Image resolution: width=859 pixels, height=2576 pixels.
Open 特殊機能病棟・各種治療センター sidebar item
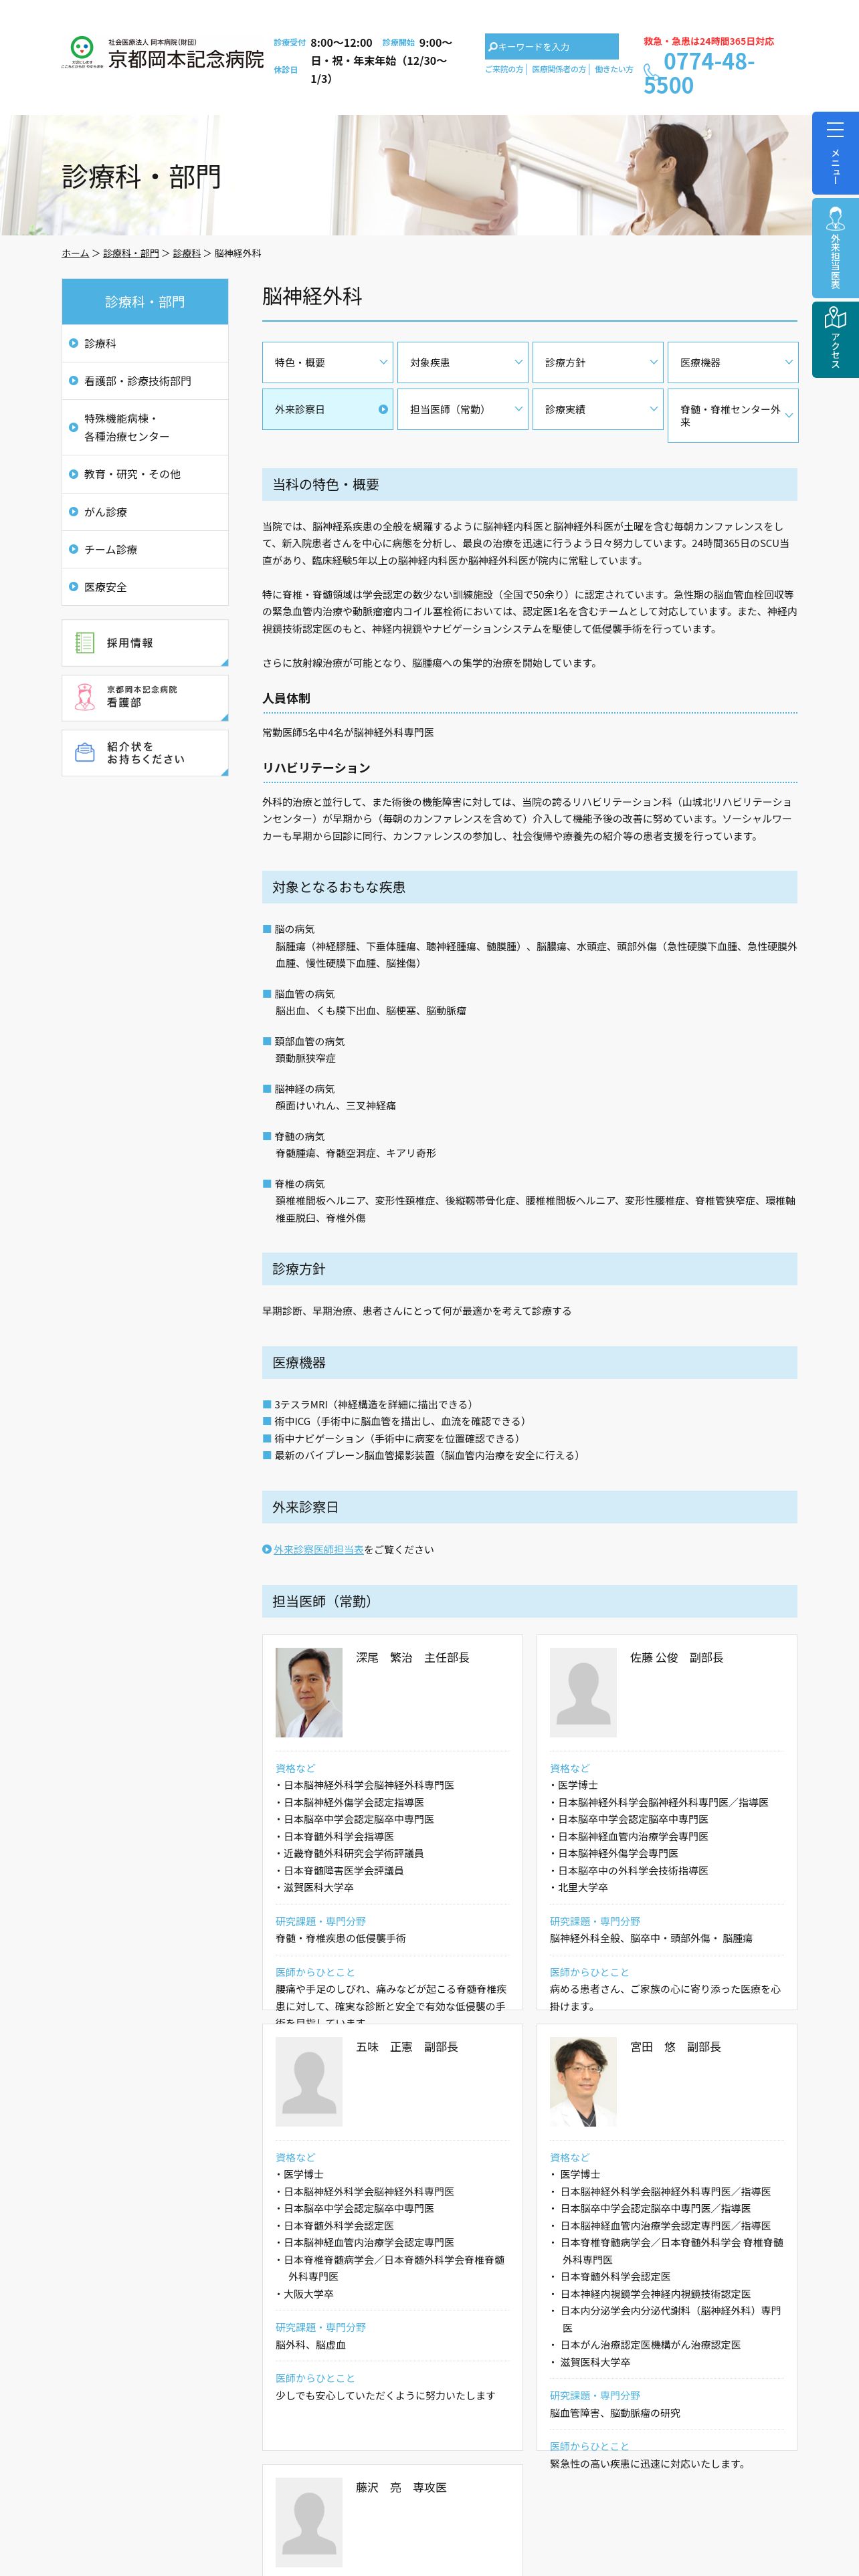(145, 427)
